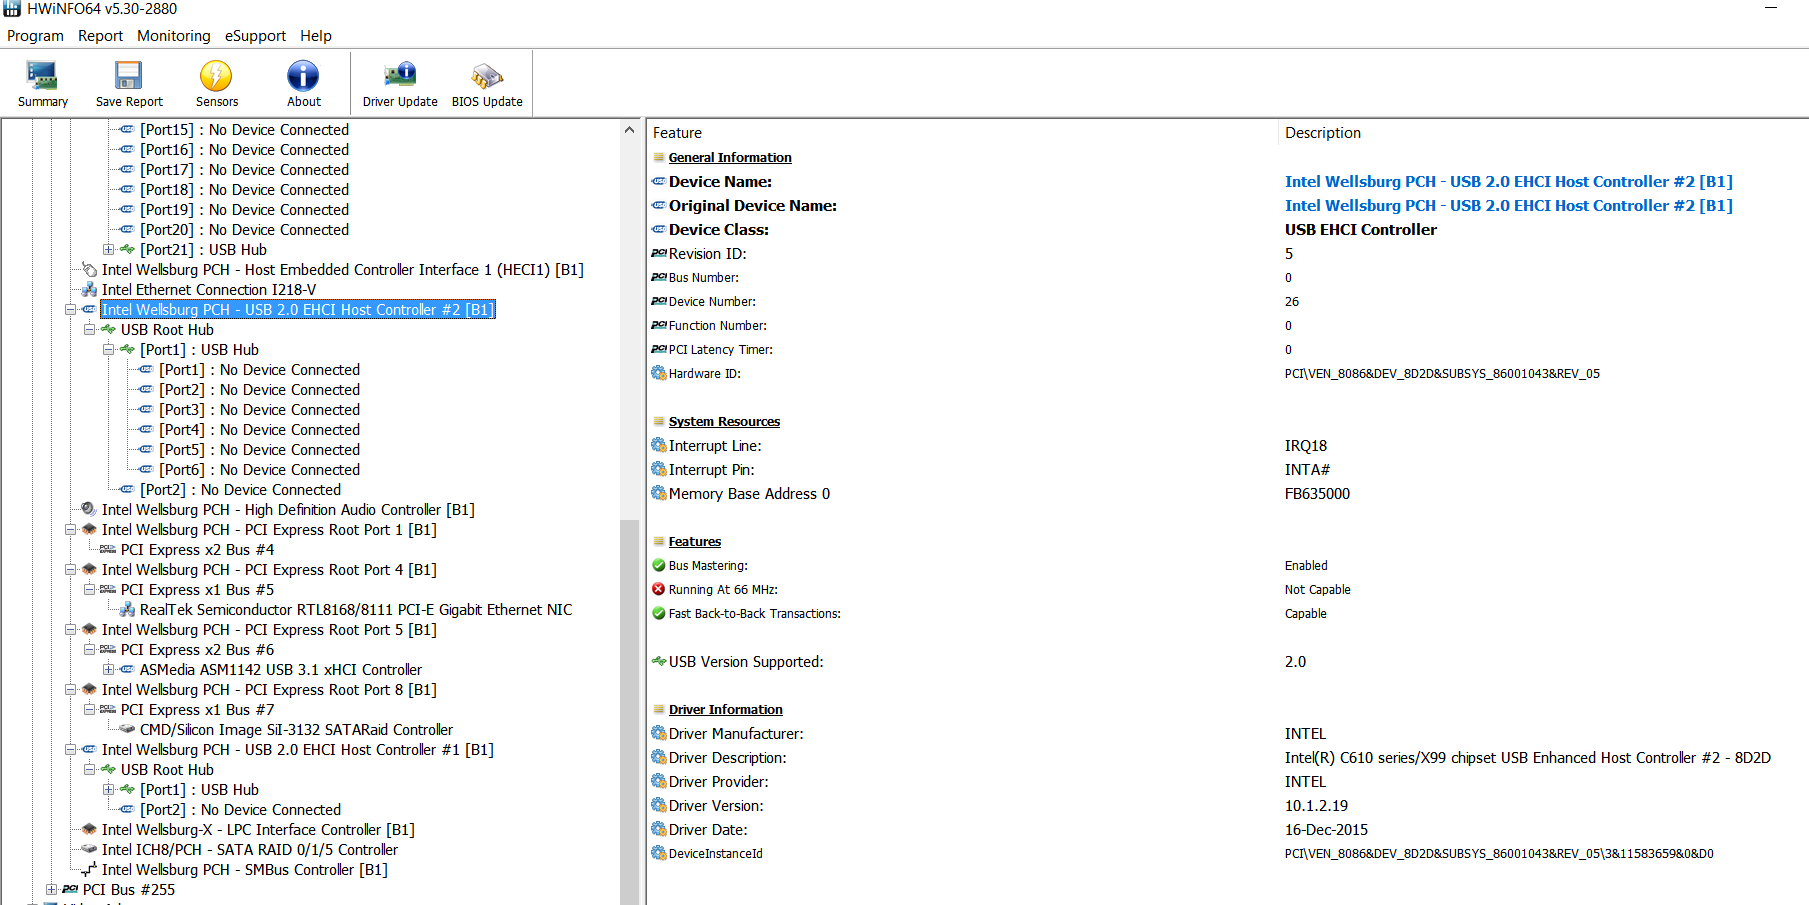Click the Ethernet Connection I218-V network icon
Screen dimensions: 1809x905
click(x=90, y=290)
